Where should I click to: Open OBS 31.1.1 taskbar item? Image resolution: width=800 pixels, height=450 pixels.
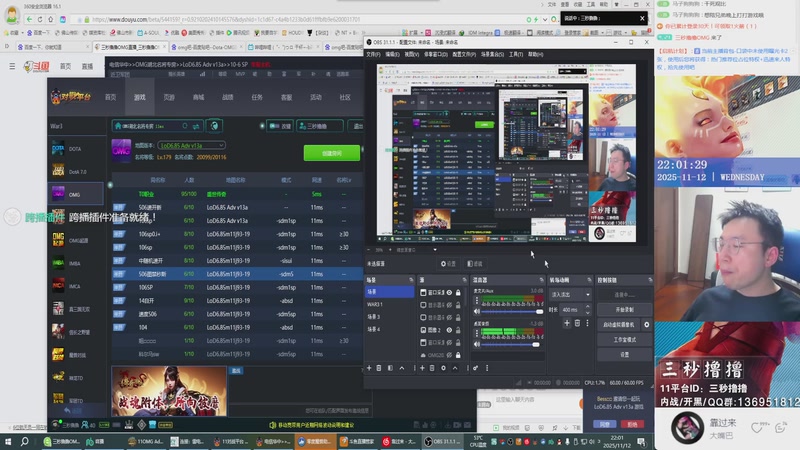tap(443, 441)
